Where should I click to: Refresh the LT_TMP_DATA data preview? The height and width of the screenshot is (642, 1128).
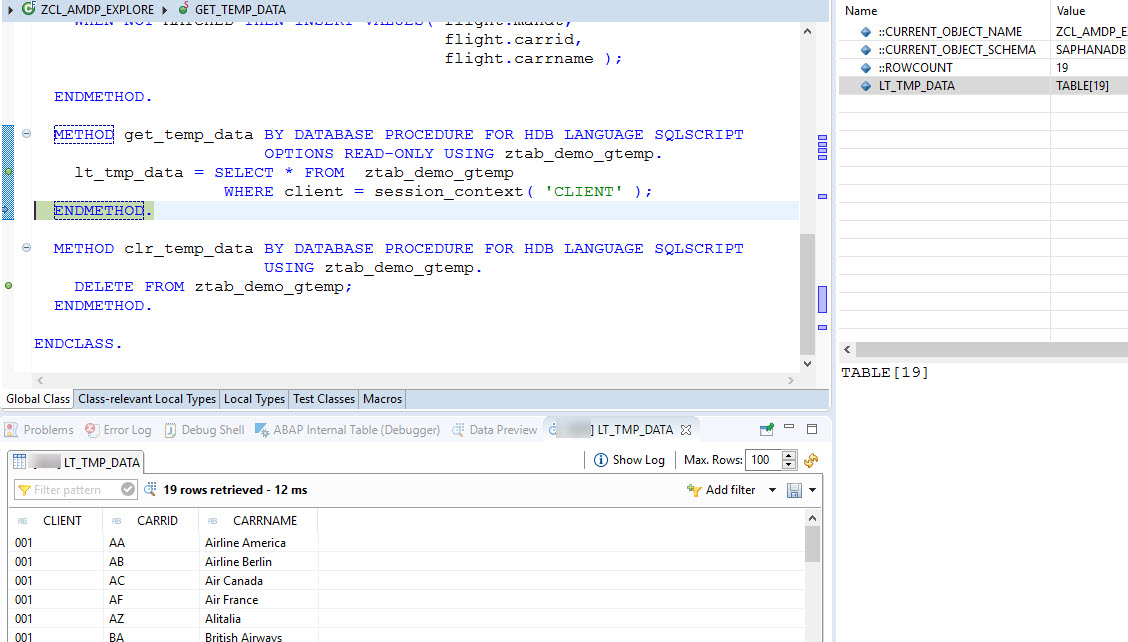point(811,460)
